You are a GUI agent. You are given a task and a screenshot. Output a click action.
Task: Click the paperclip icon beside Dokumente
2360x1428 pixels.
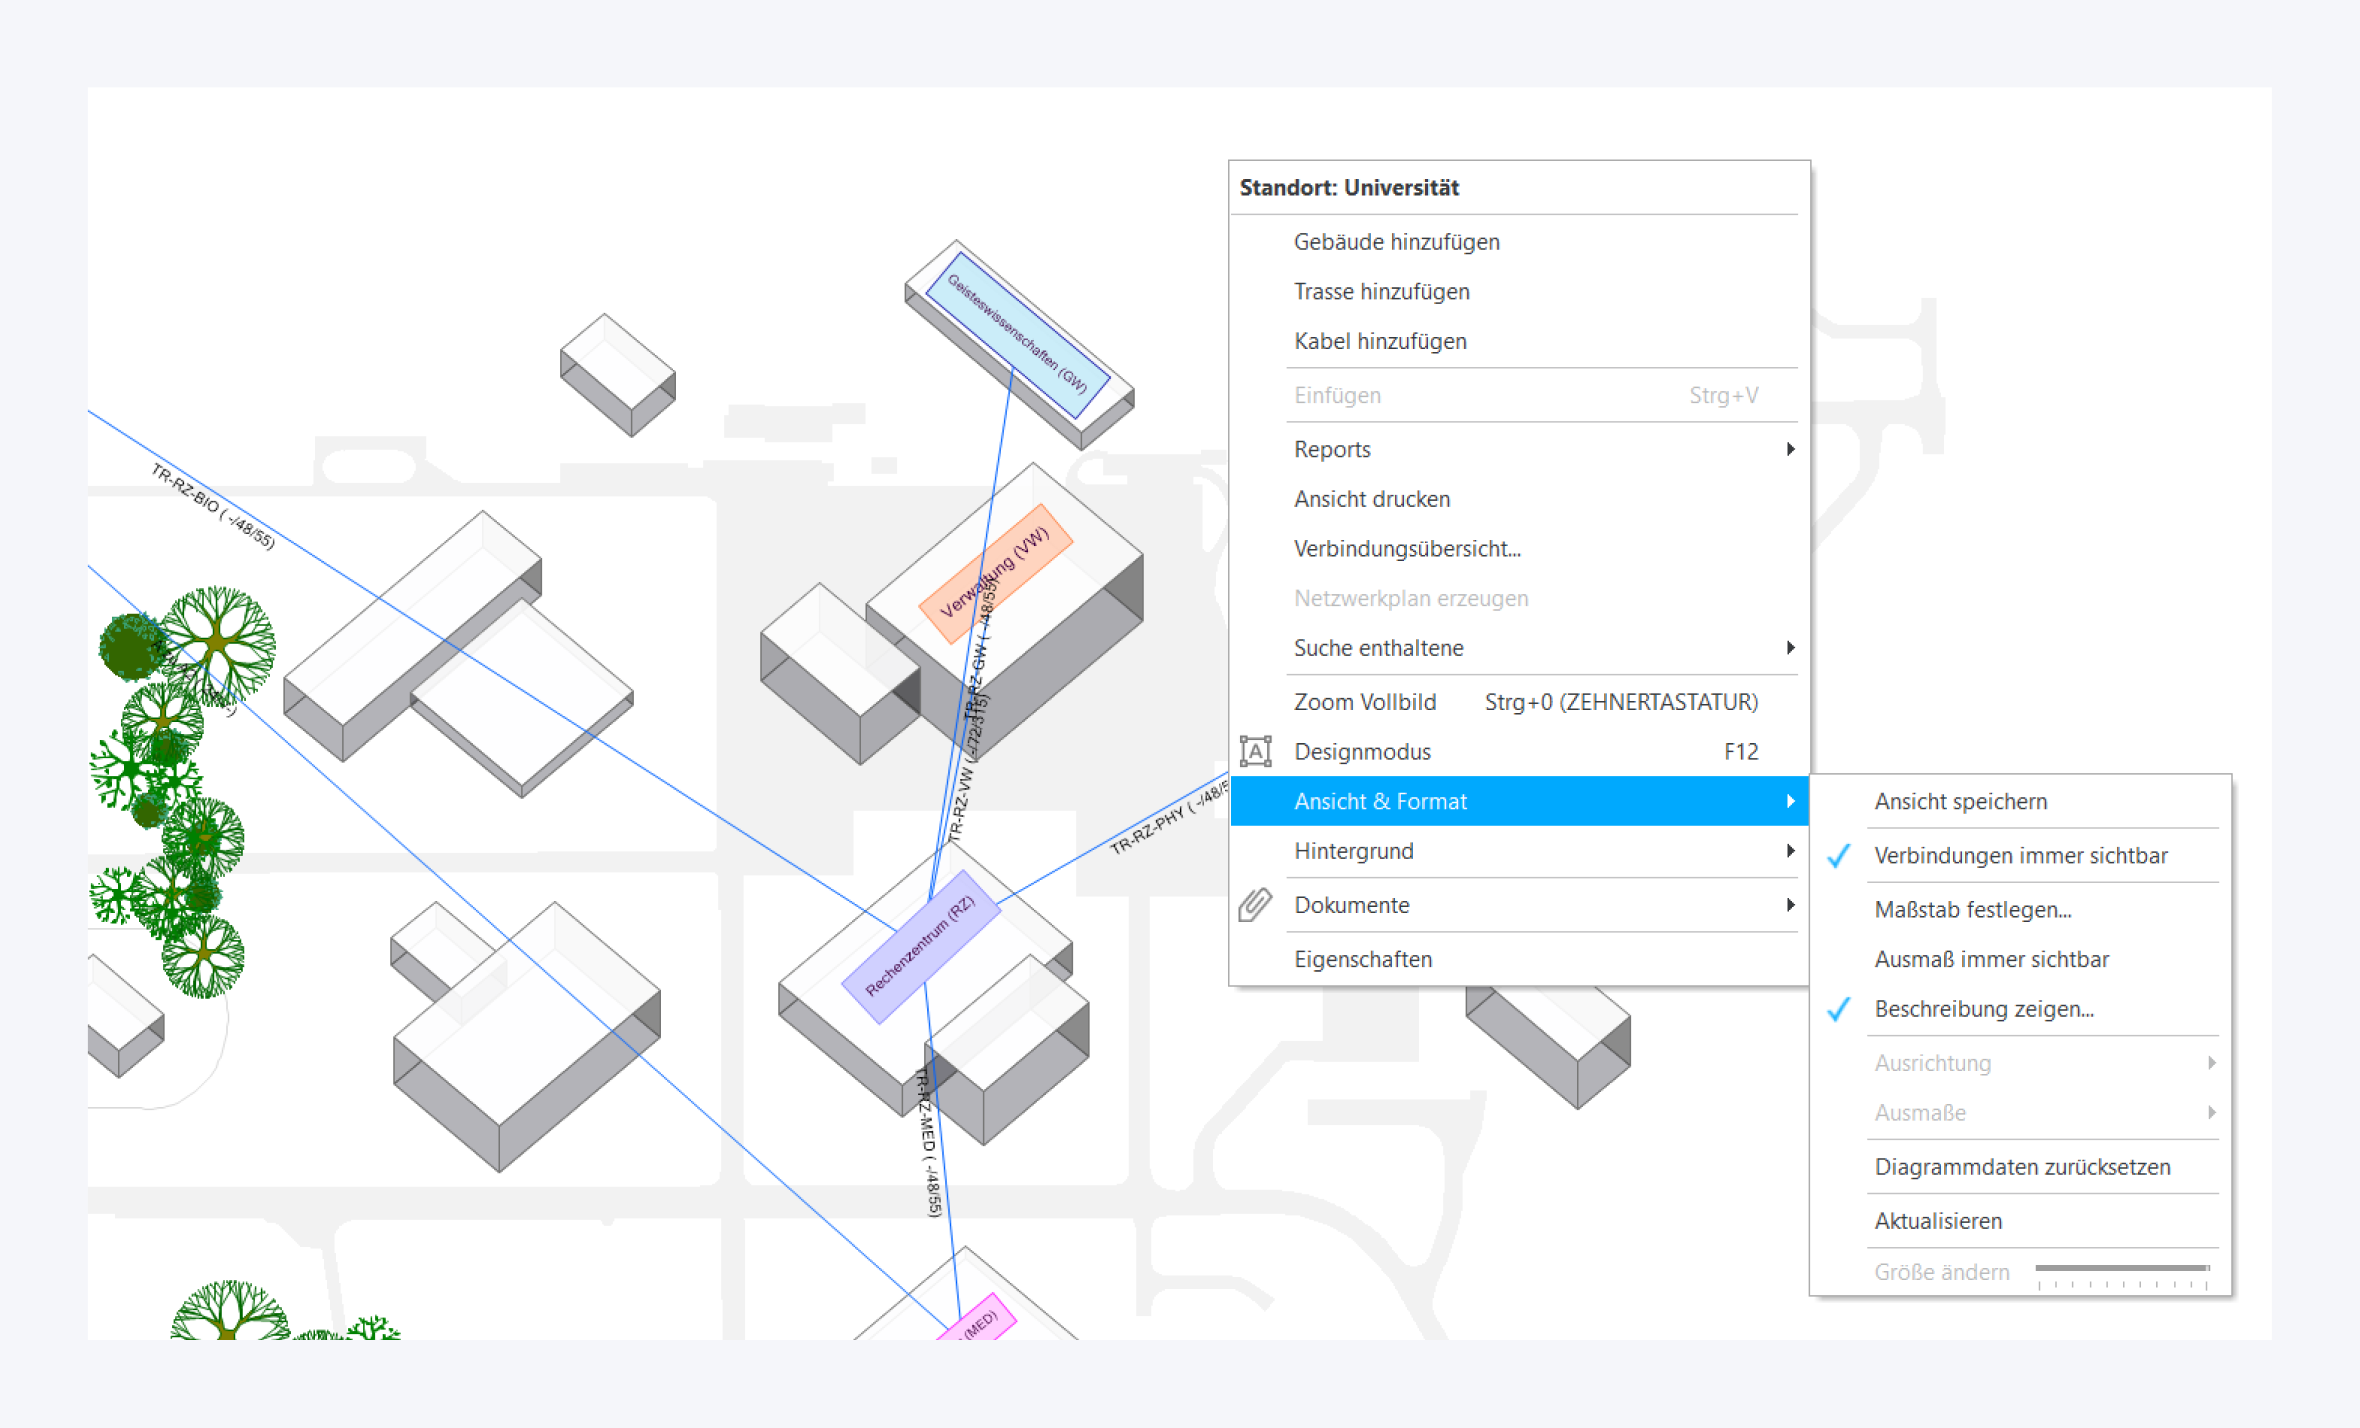[x=1255, y=905]
